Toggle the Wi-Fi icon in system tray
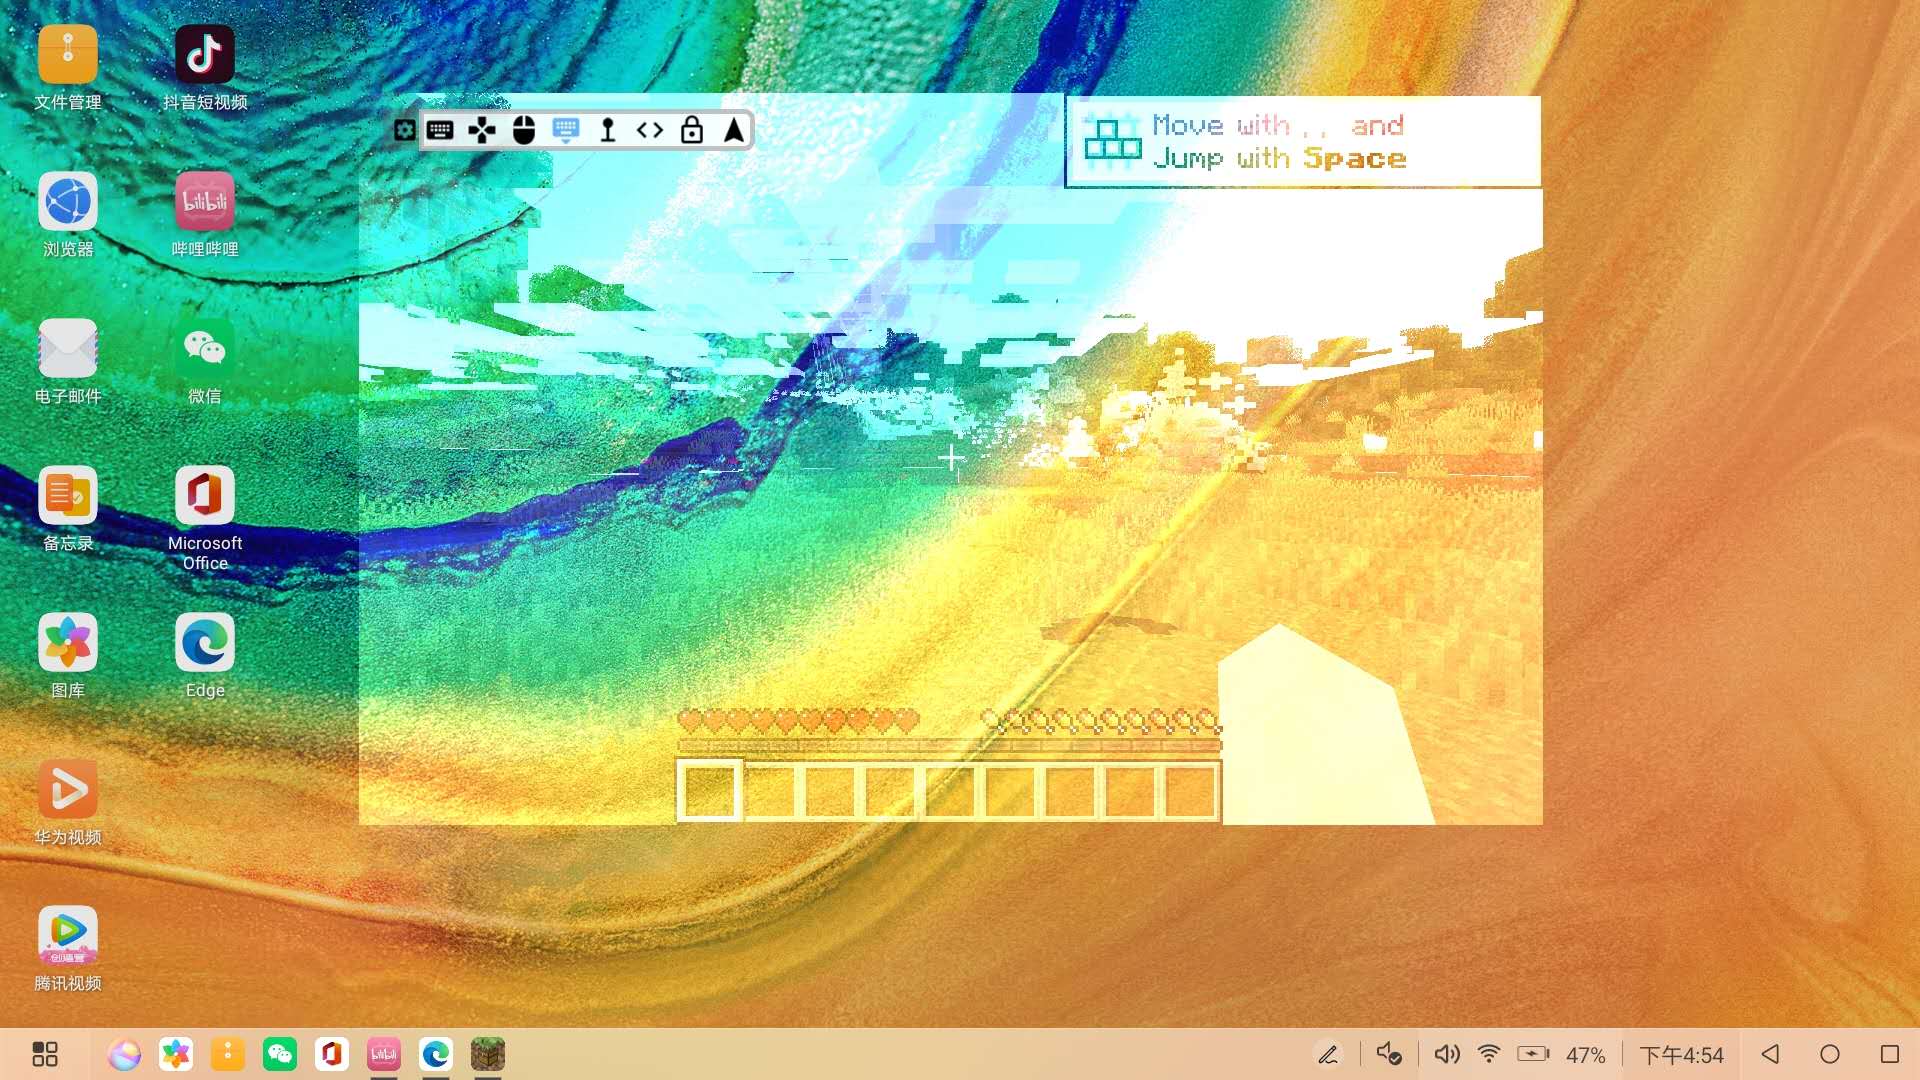 point(1489,1054)
